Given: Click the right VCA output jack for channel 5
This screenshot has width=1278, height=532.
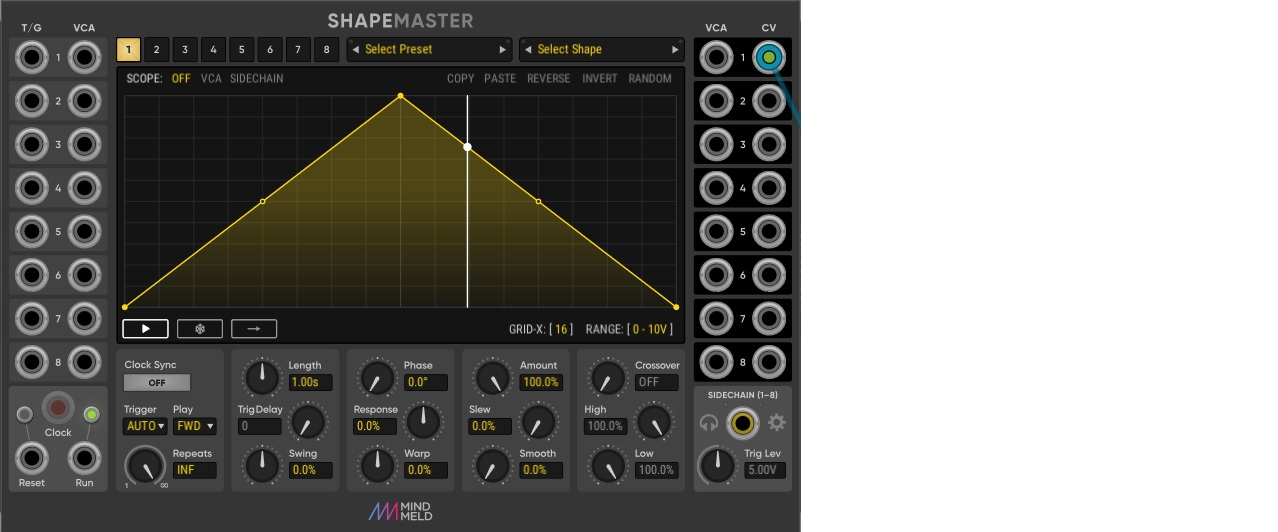Looking at the screenshot, I should point(717,231).
